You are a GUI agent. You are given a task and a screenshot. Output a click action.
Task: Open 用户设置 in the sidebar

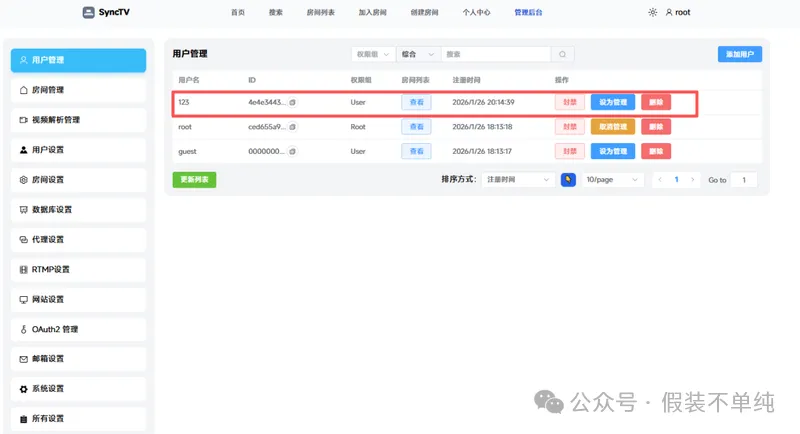coord(78,150)
